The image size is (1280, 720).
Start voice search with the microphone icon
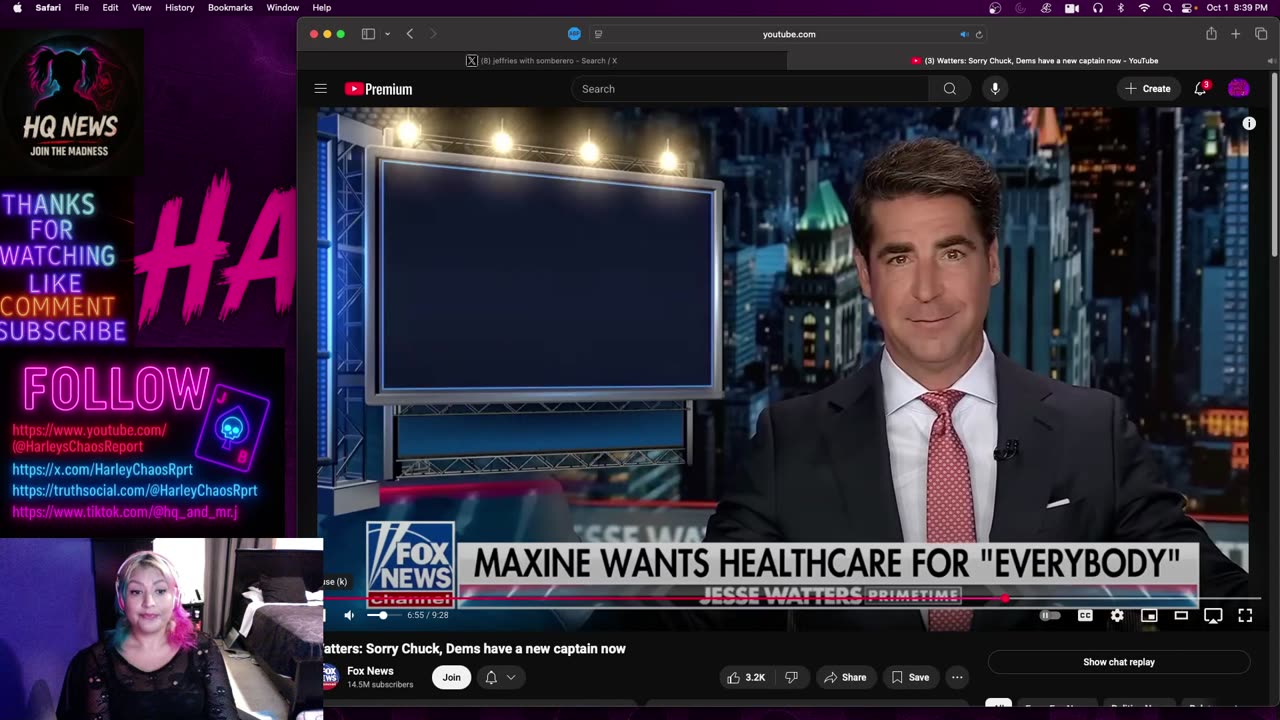[995, 89]
